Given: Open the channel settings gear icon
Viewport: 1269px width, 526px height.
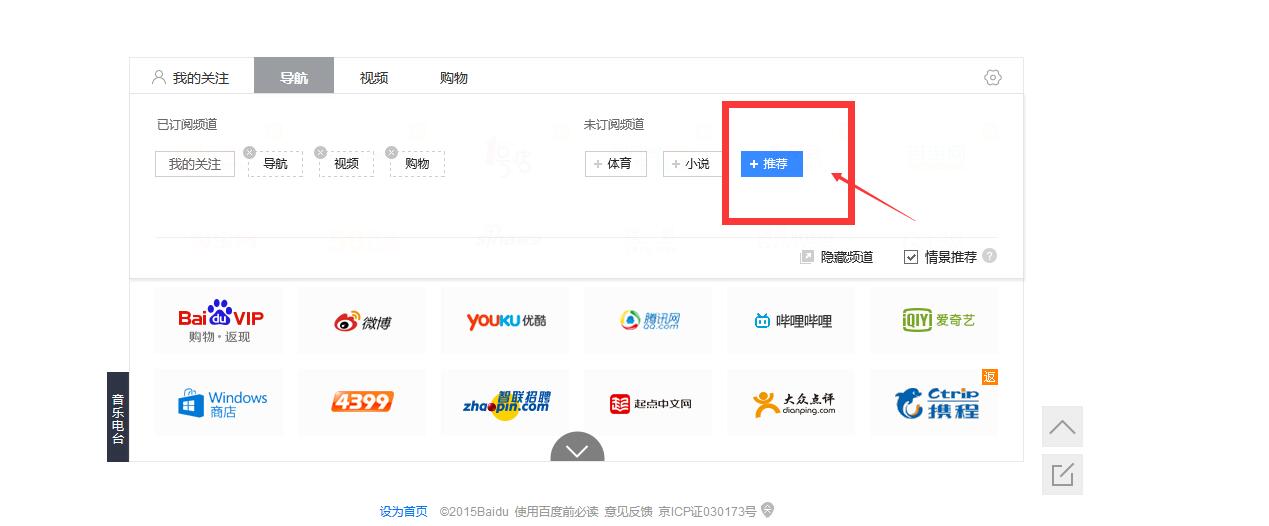Looking at the screenshot, I should point(992,77).
